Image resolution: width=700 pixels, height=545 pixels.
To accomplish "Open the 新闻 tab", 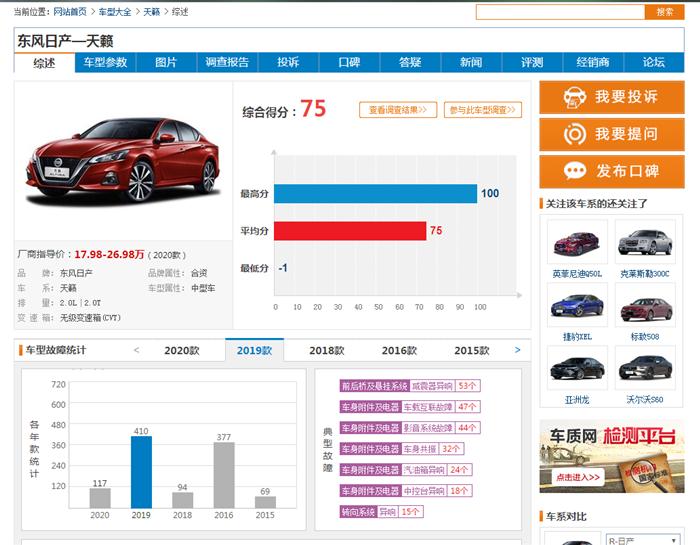I will pos(471,62).
